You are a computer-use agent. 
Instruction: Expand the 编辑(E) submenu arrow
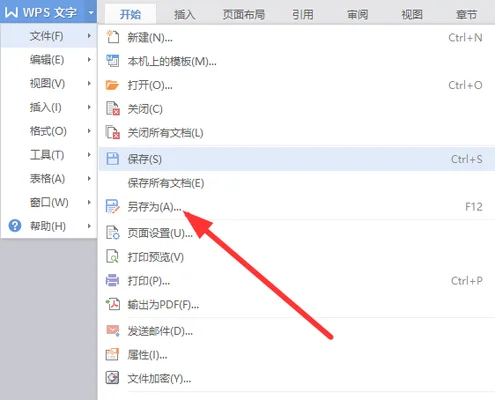pyautogui.click(x=89, y=59)
